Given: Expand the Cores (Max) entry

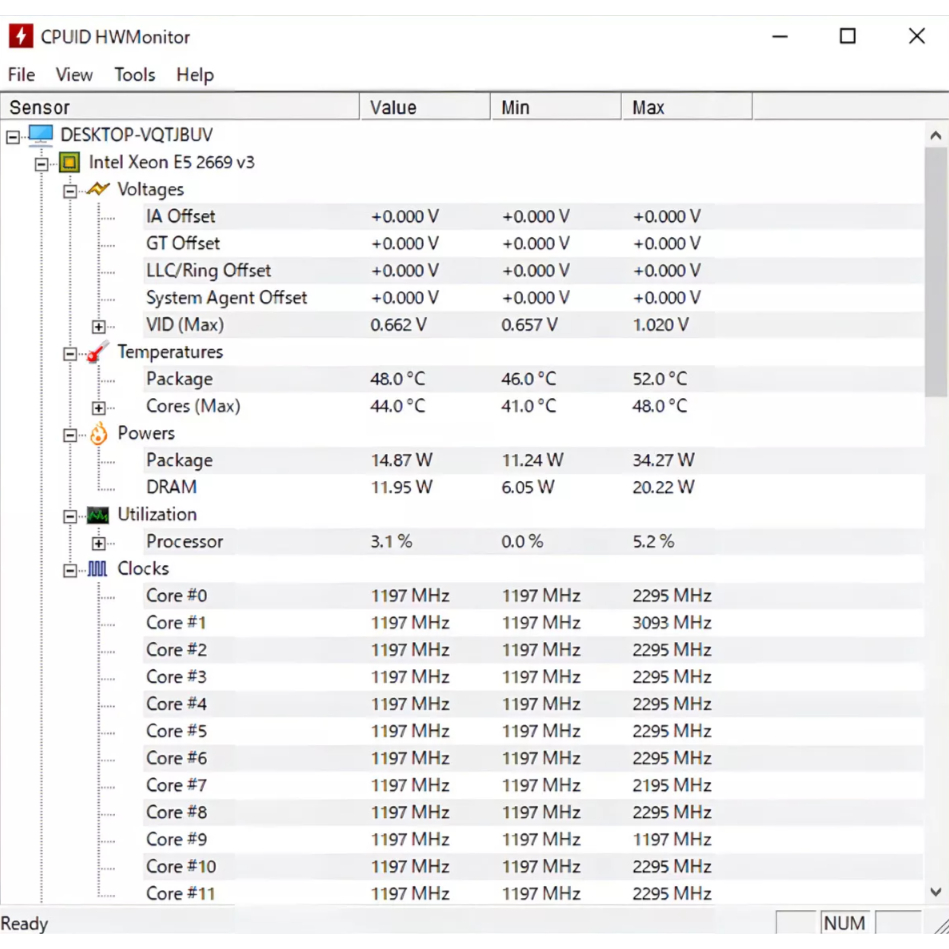Looking at the screenshot, I should (99, 408).
